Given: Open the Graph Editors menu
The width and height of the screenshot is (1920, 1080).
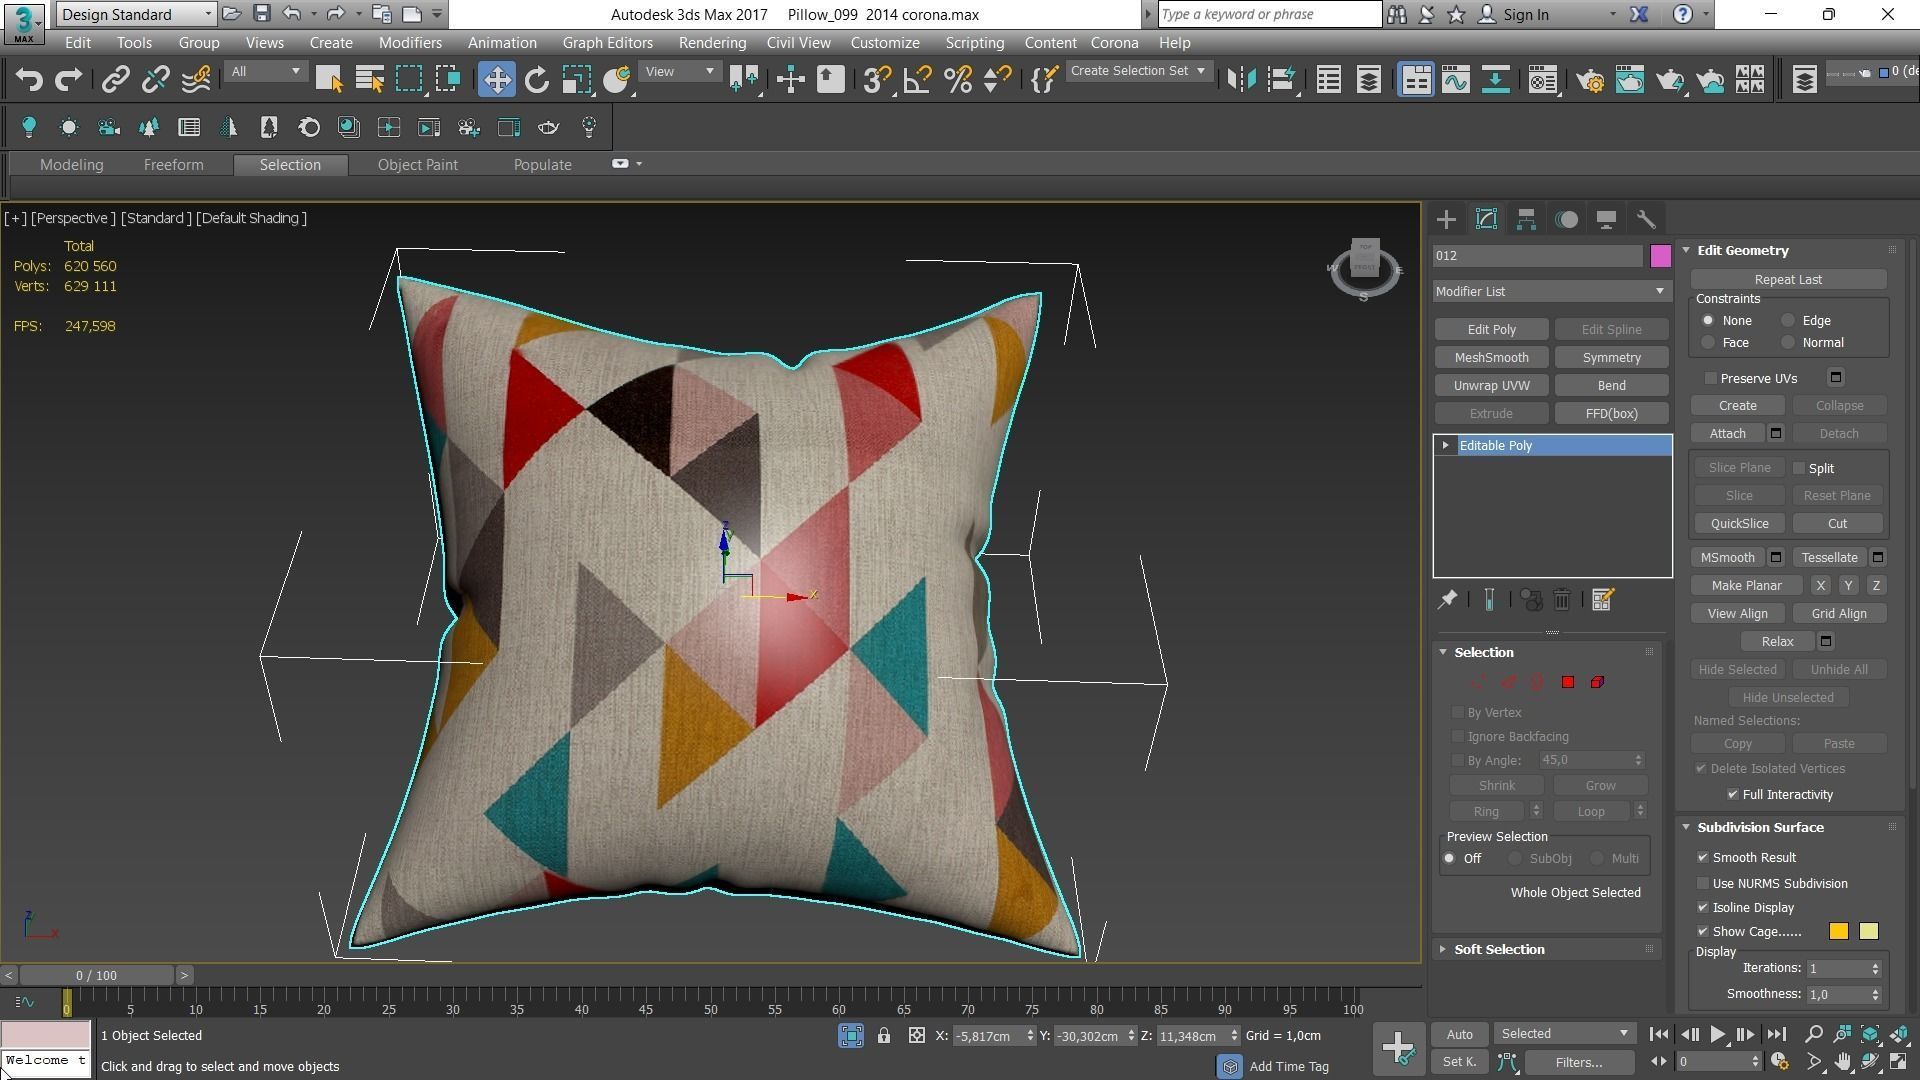Looking at the screenshot, I should (607, 43).
